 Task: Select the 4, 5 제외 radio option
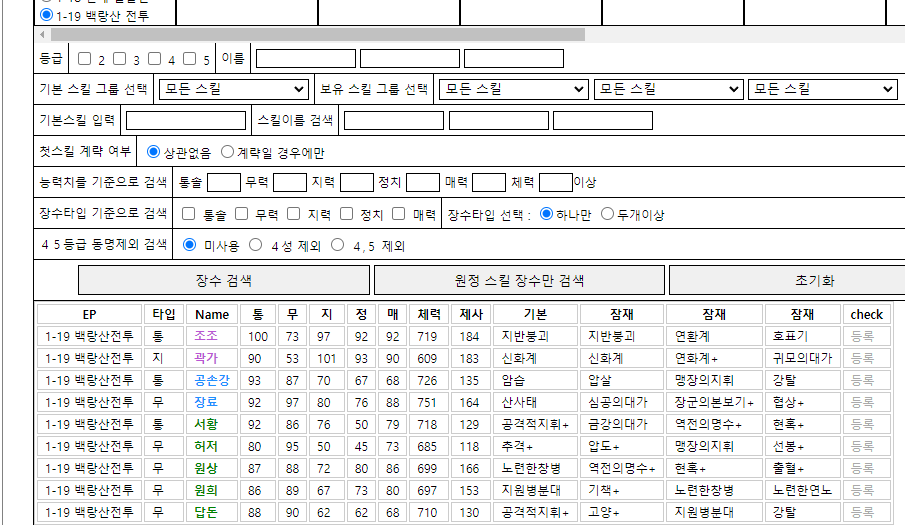coord(338,245)
